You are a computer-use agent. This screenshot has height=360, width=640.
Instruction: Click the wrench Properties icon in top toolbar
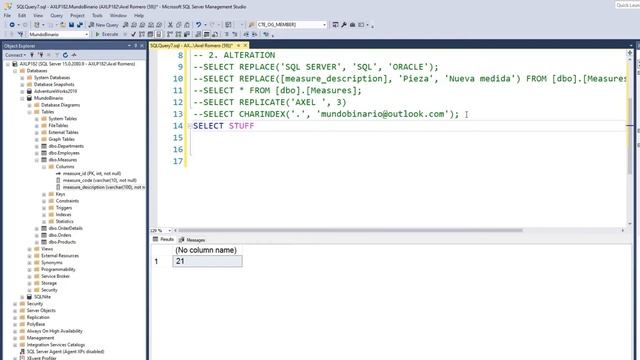pos(344,25)
